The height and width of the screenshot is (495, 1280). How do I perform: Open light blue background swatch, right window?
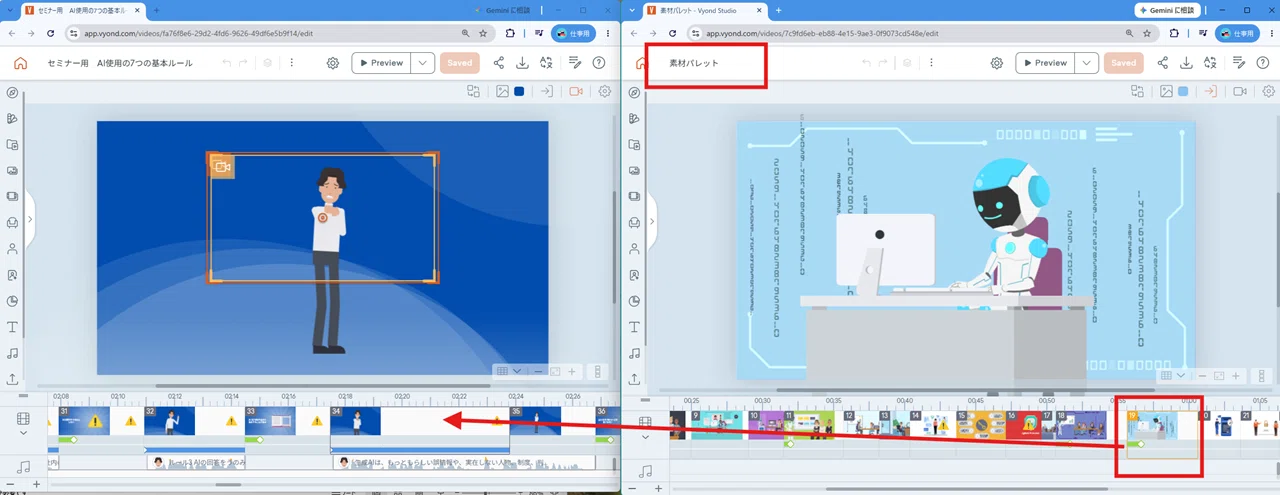point(1183,91)
